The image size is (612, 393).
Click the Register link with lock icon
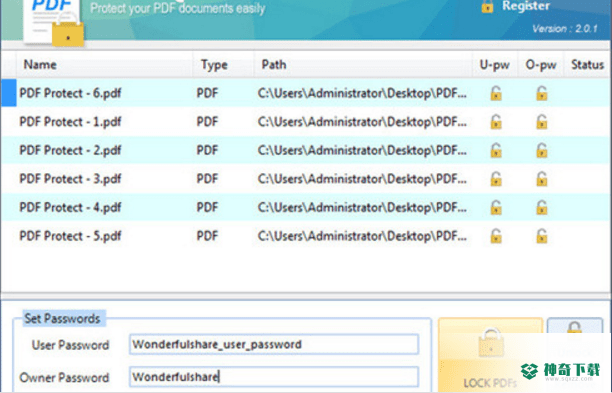coord(515,6)
